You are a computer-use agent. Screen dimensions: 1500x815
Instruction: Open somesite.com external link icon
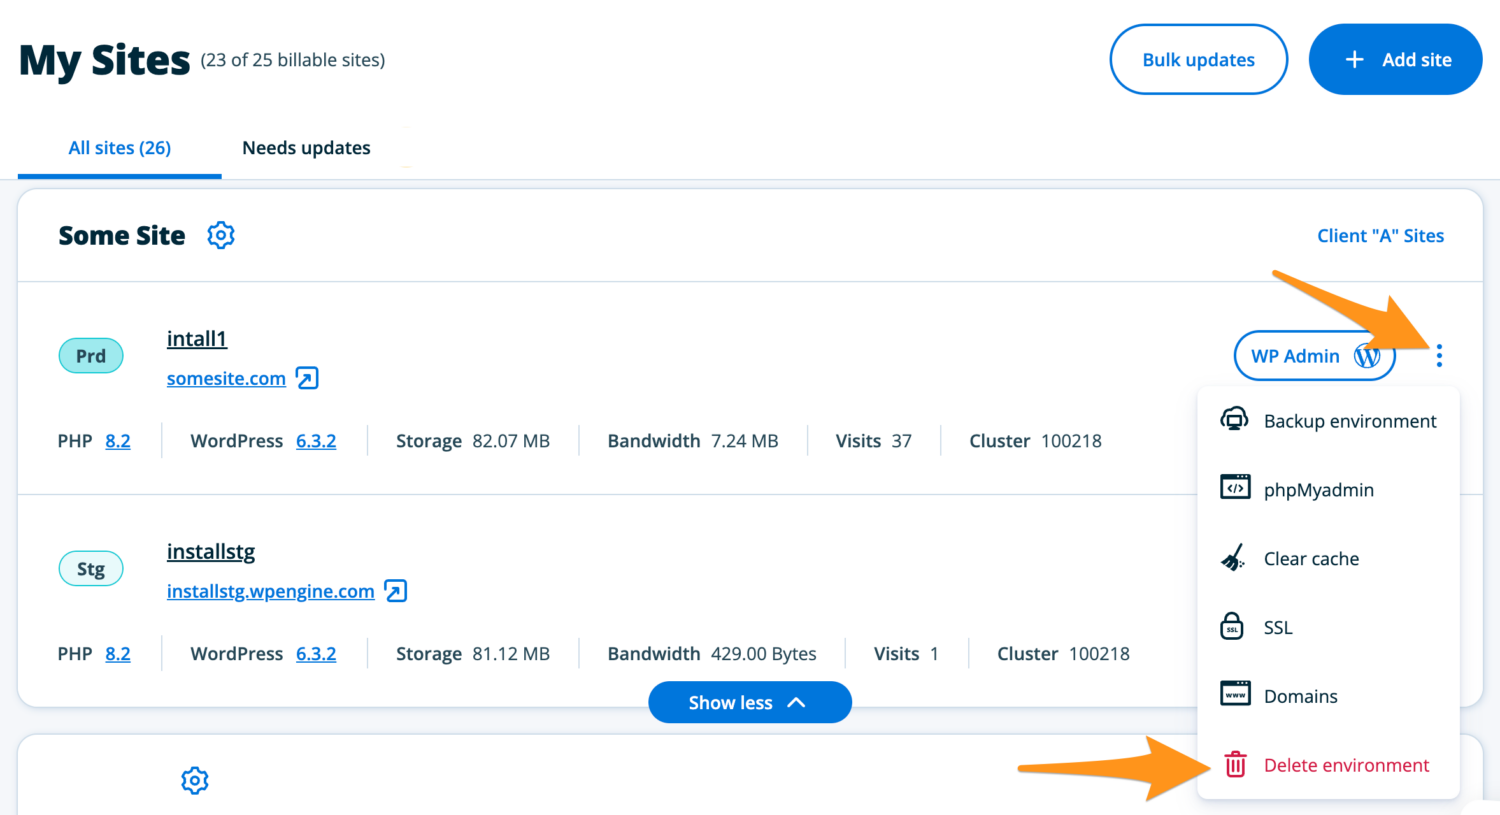pyautogui.click(x=307, y=378)
